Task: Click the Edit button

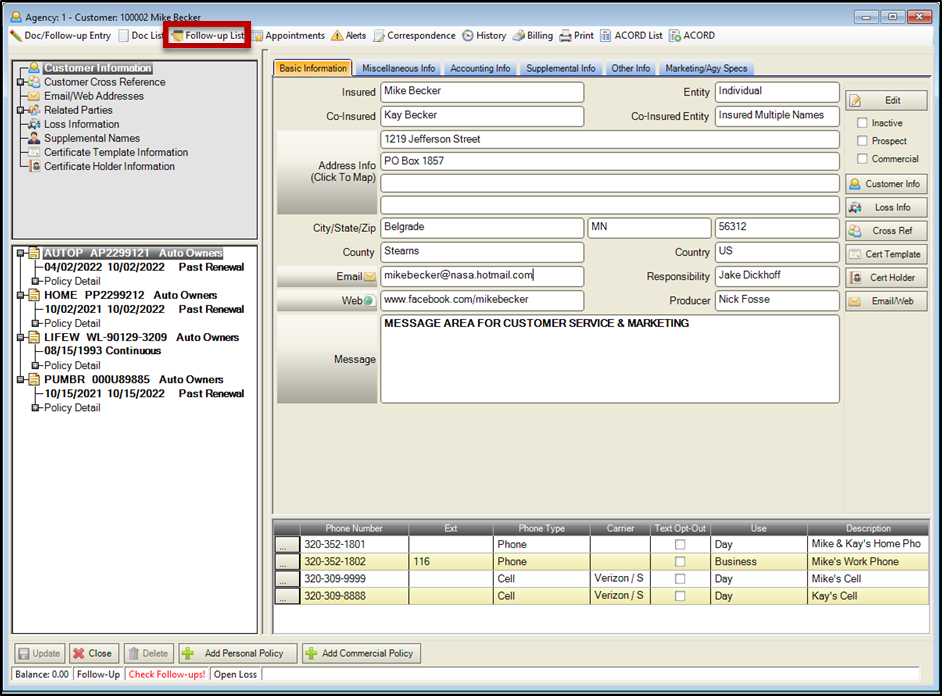Action: pyautogui.click(x=886, y=100)
